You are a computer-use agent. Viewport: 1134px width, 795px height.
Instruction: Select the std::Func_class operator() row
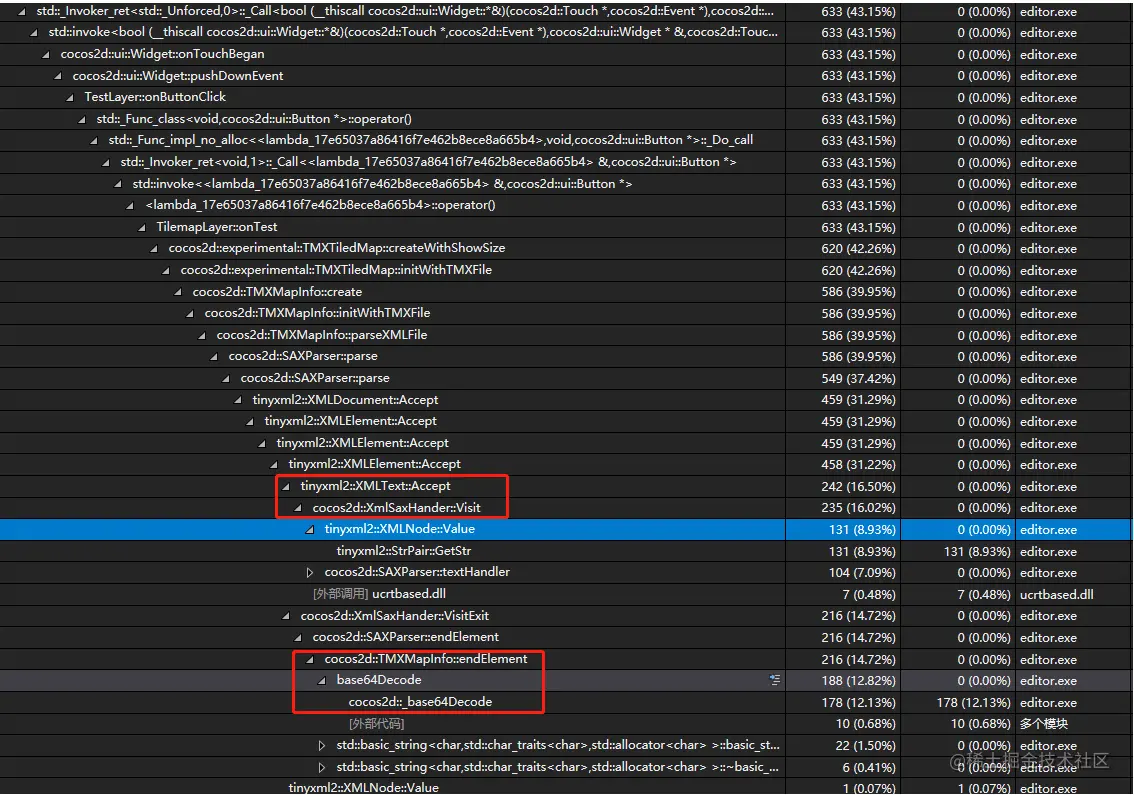(566, 119)
